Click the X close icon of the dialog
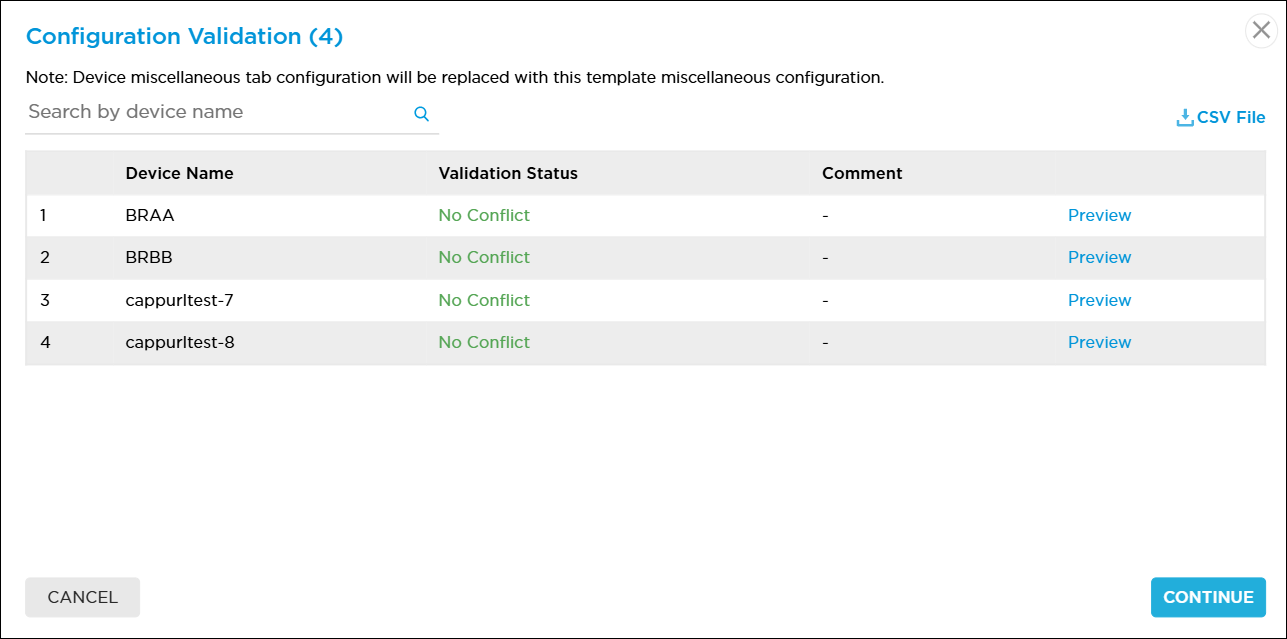 click(1260, 30)
